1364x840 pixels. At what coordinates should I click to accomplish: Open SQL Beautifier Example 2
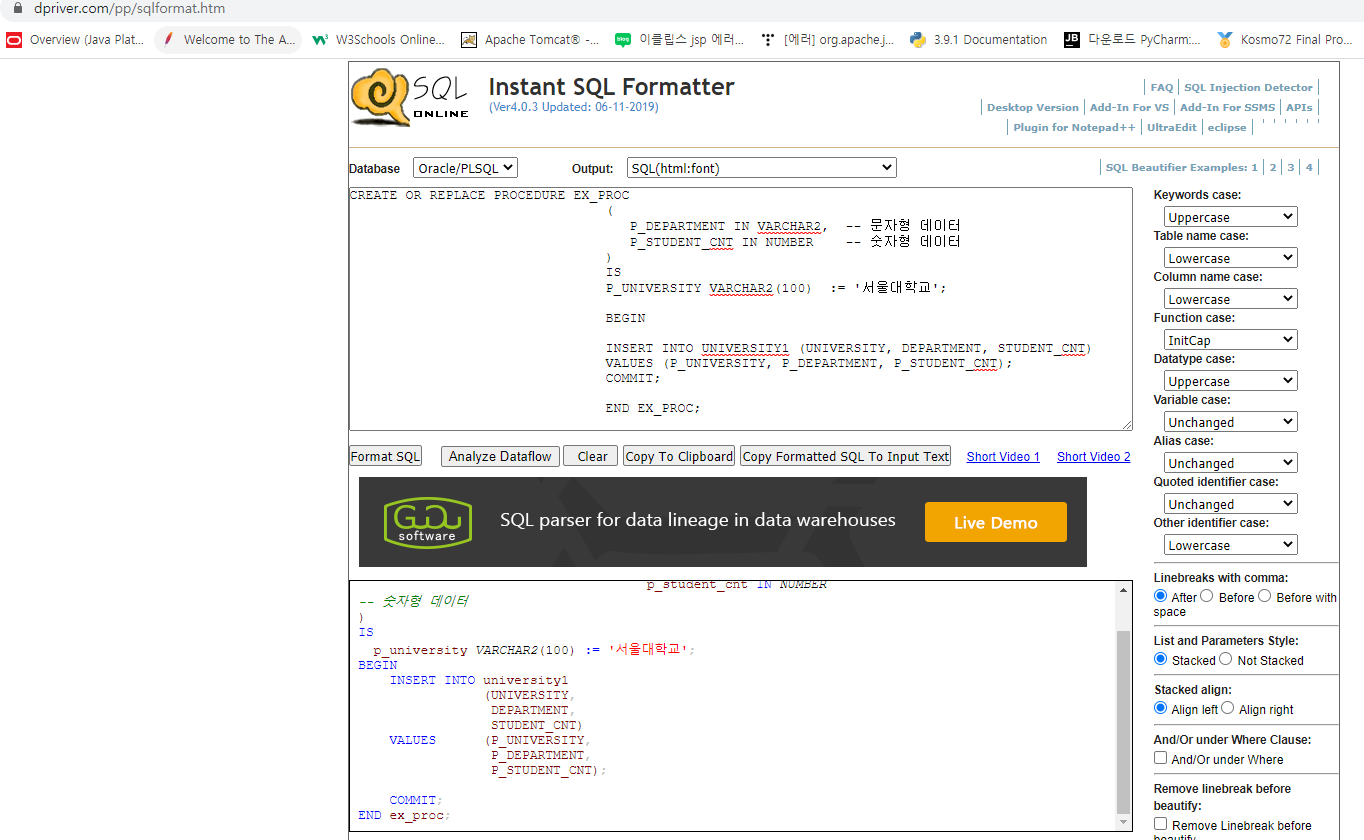pyautogui.click(x=1273, y=168)
